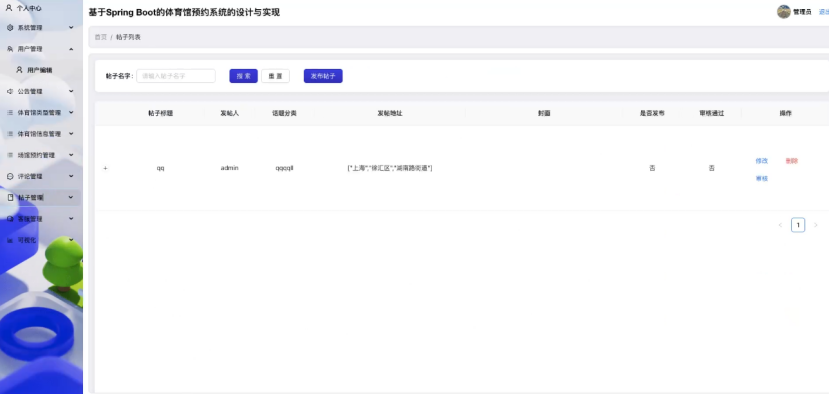Image resolution: width=829 pixels, height=394 pixels.
Task: Click the 客服管理 support icon
Action: pyautogui.click(x=10, y=218)
